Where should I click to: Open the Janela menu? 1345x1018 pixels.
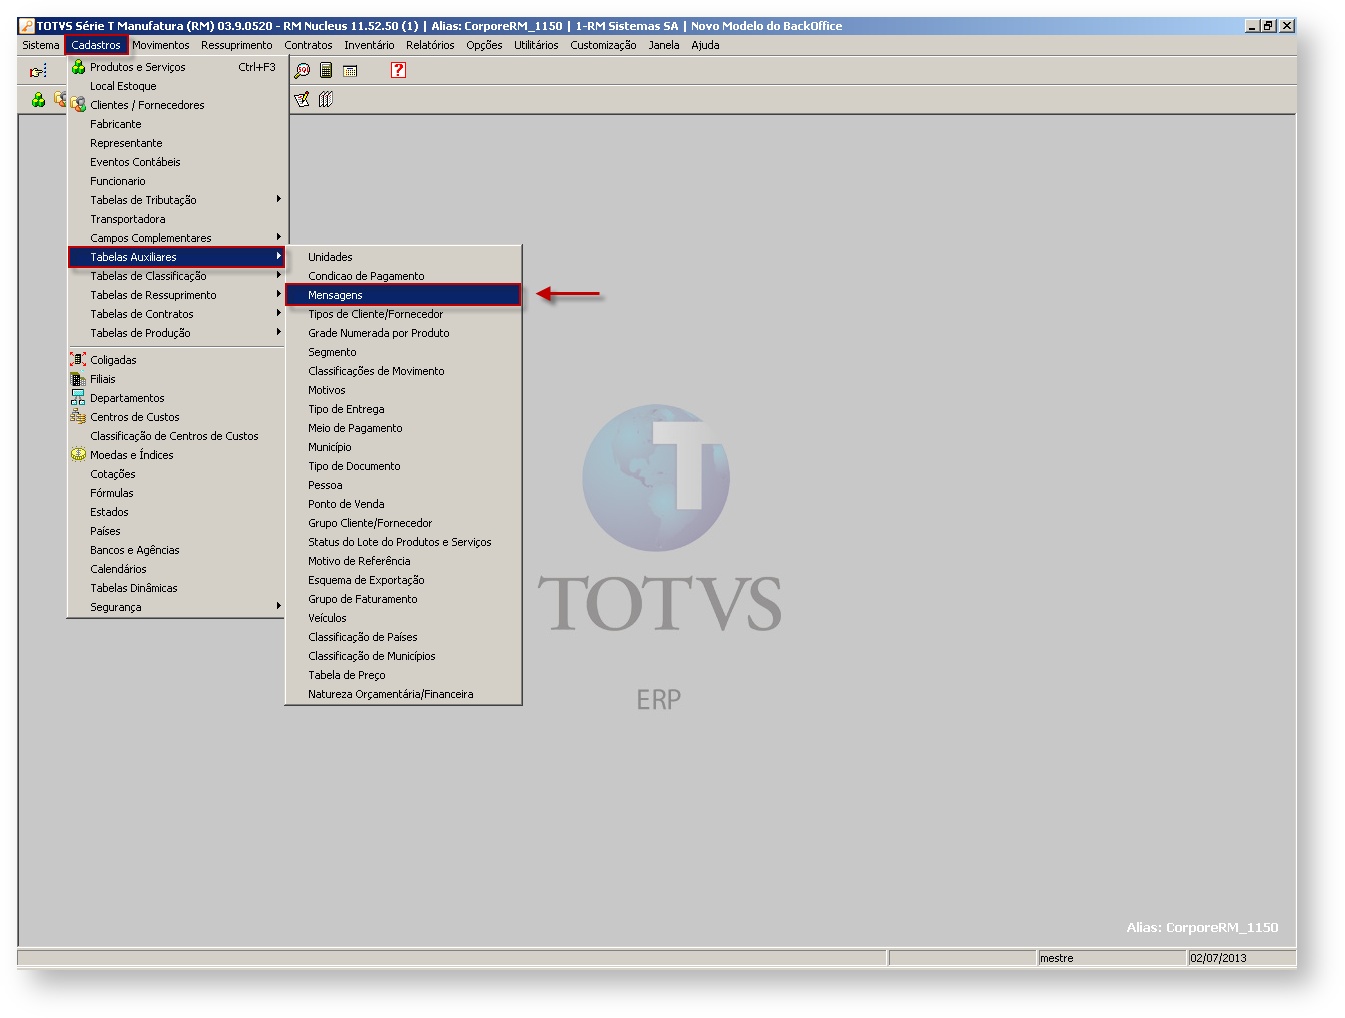pyautogui.click(x=663, y=45)
